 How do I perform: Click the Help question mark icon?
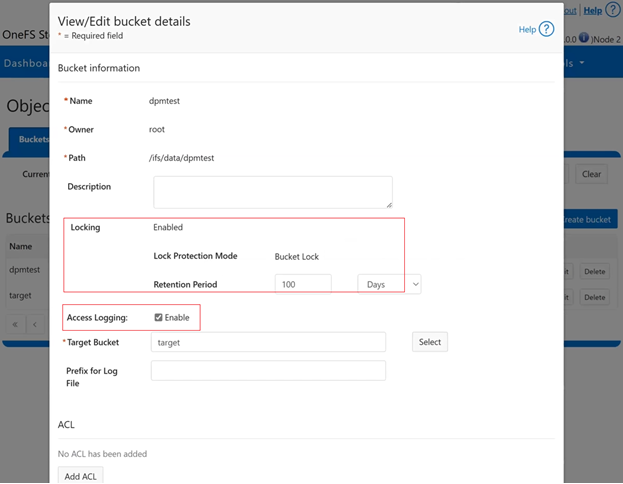pyautogui.click(x=546, y=29)
